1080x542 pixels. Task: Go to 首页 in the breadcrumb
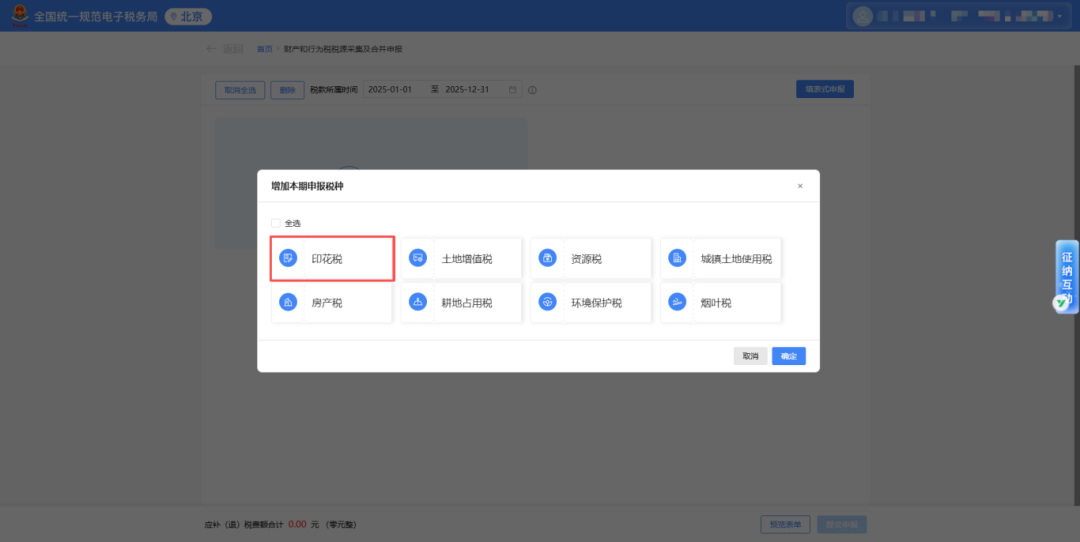(264, 49)
